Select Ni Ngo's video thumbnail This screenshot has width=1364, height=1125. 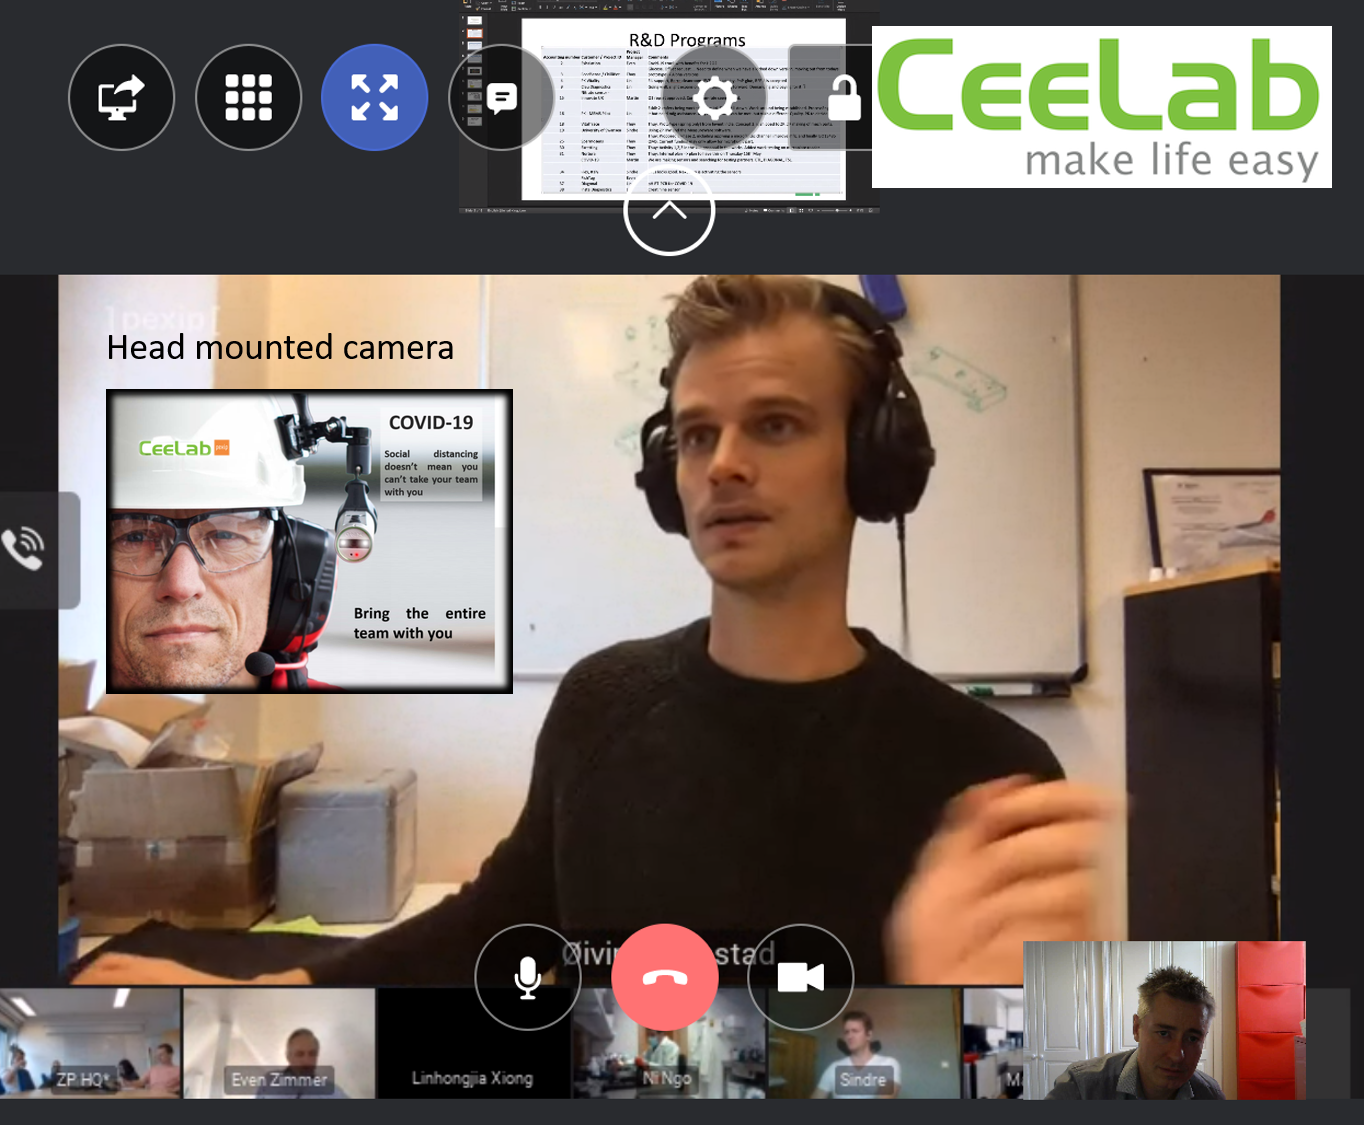[668, 1043]
